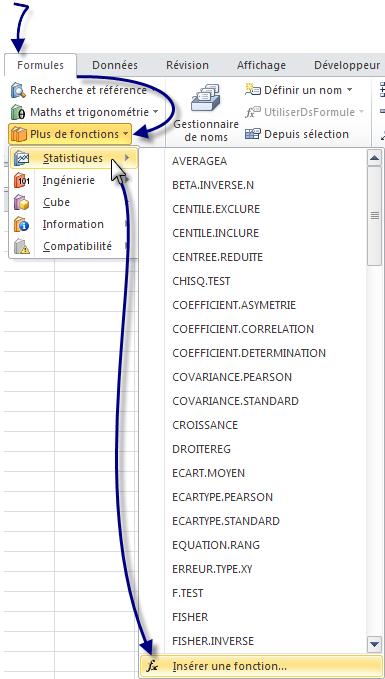Select the DROITEREG function
Viewport: 385px width, 679px height.
pos(201,449)
